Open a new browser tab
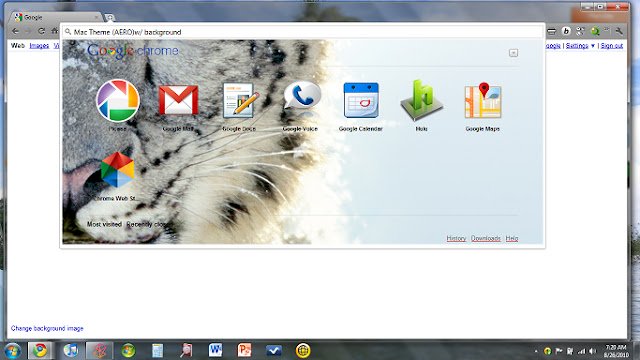 (x=109, y=18)
